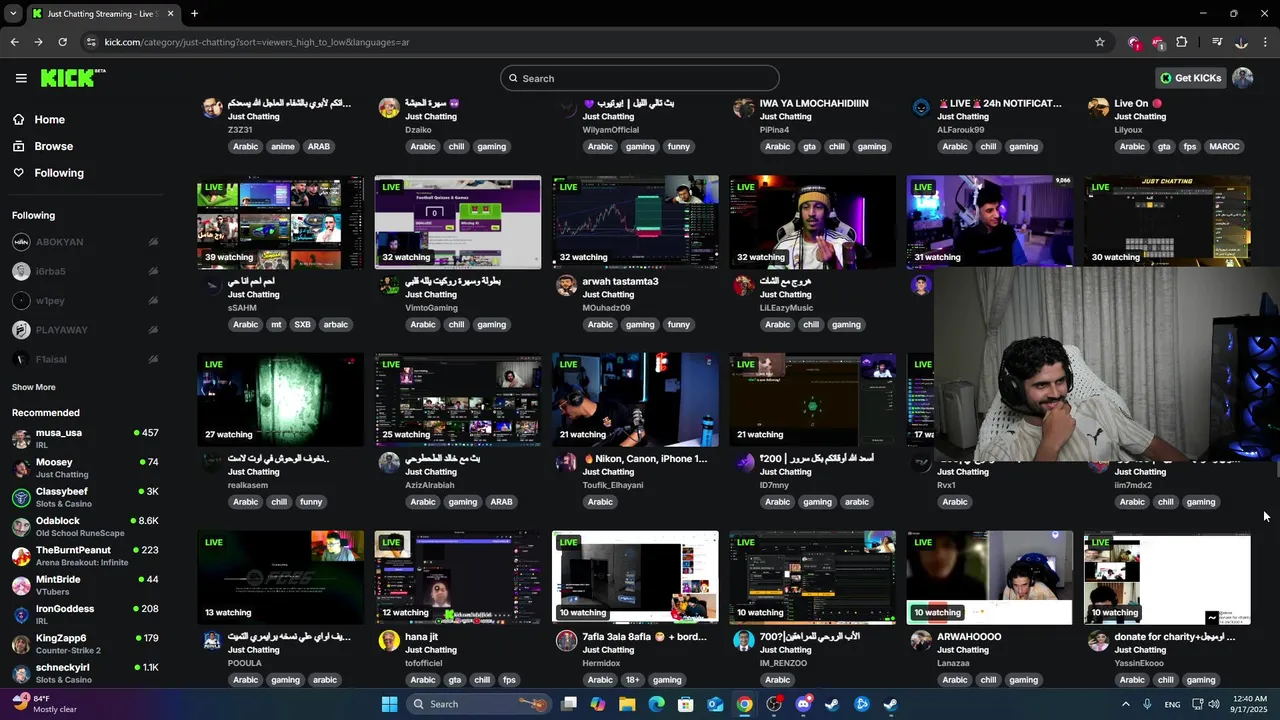Click the 'fps' tag under tofofficiel

[x=509, y=680]
